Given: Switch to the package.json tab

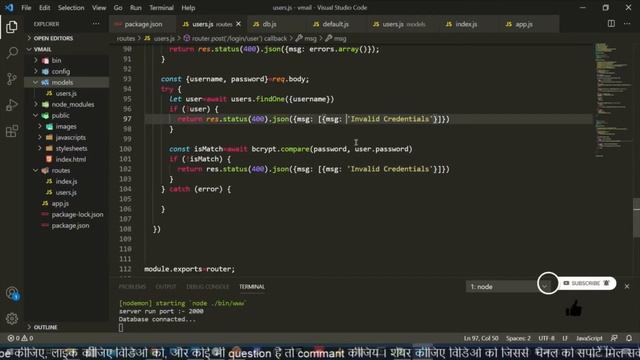Looking at the screenshot, I should 143,24.
